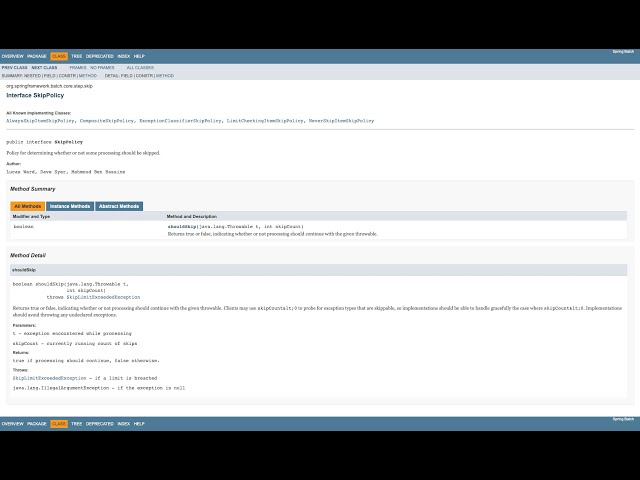This screenshot has height=480, width=640.
Task: Jump to METHOD in the DETAIL row
Action: pos(165,76)
